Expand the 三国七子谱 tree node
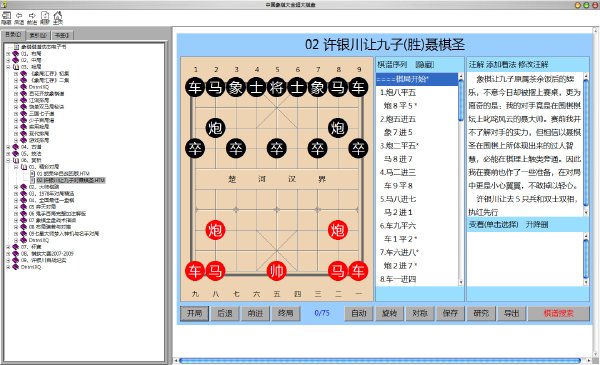 pyautogui.click(x=16, y=114)
